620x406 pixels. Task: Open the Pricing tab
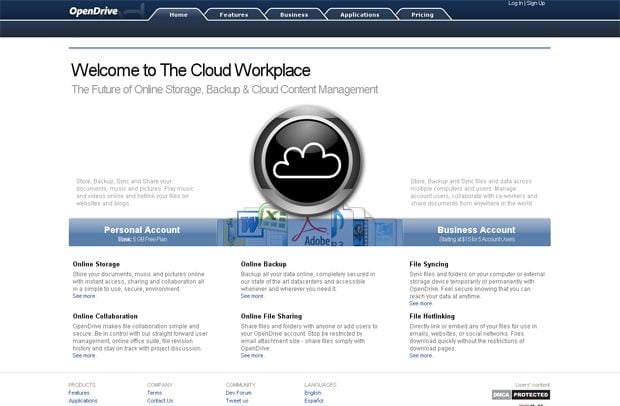[x=422, y=15]
